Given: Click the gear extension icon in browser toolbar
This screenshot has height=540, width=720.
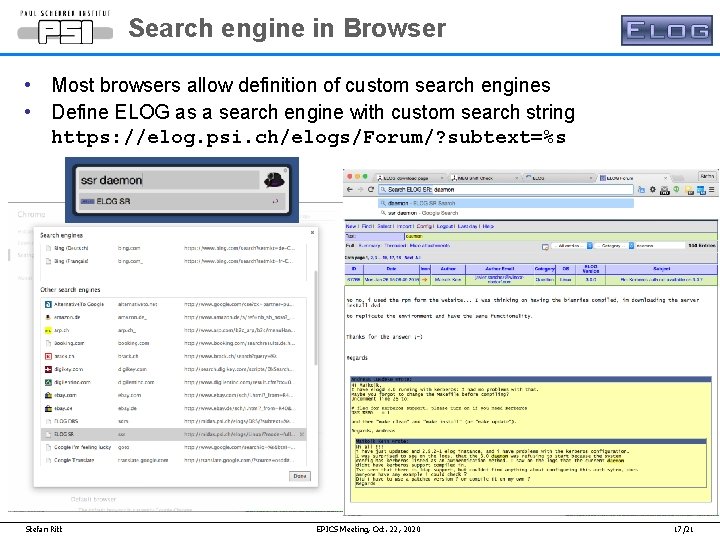Looking at the screenshot, I should coord(652,189).
